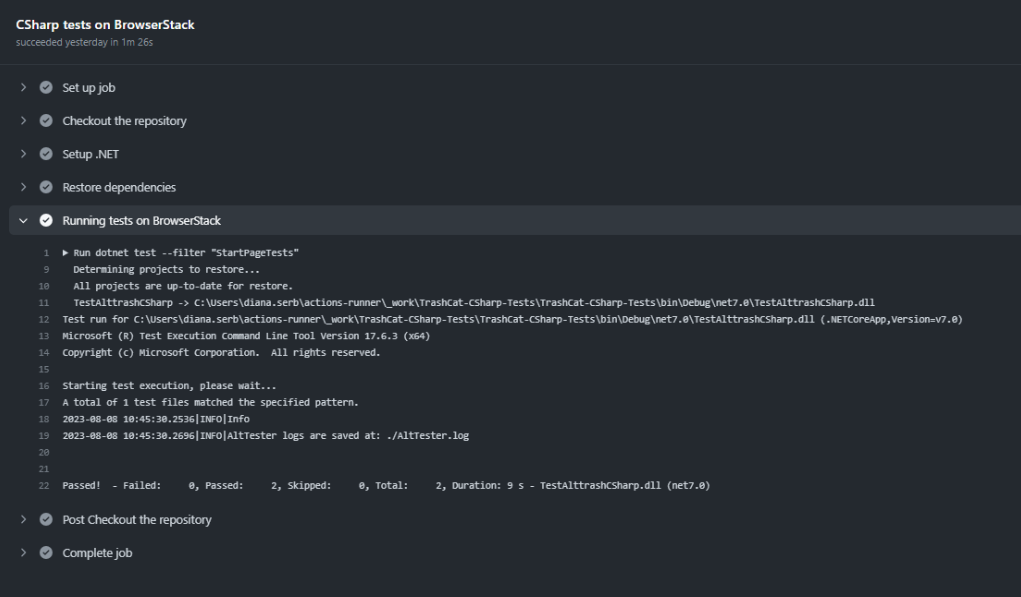This screenshot has width=1021, height=597.
Task: Click the check icon beside Restore dependencies
Action: (45, 187)
